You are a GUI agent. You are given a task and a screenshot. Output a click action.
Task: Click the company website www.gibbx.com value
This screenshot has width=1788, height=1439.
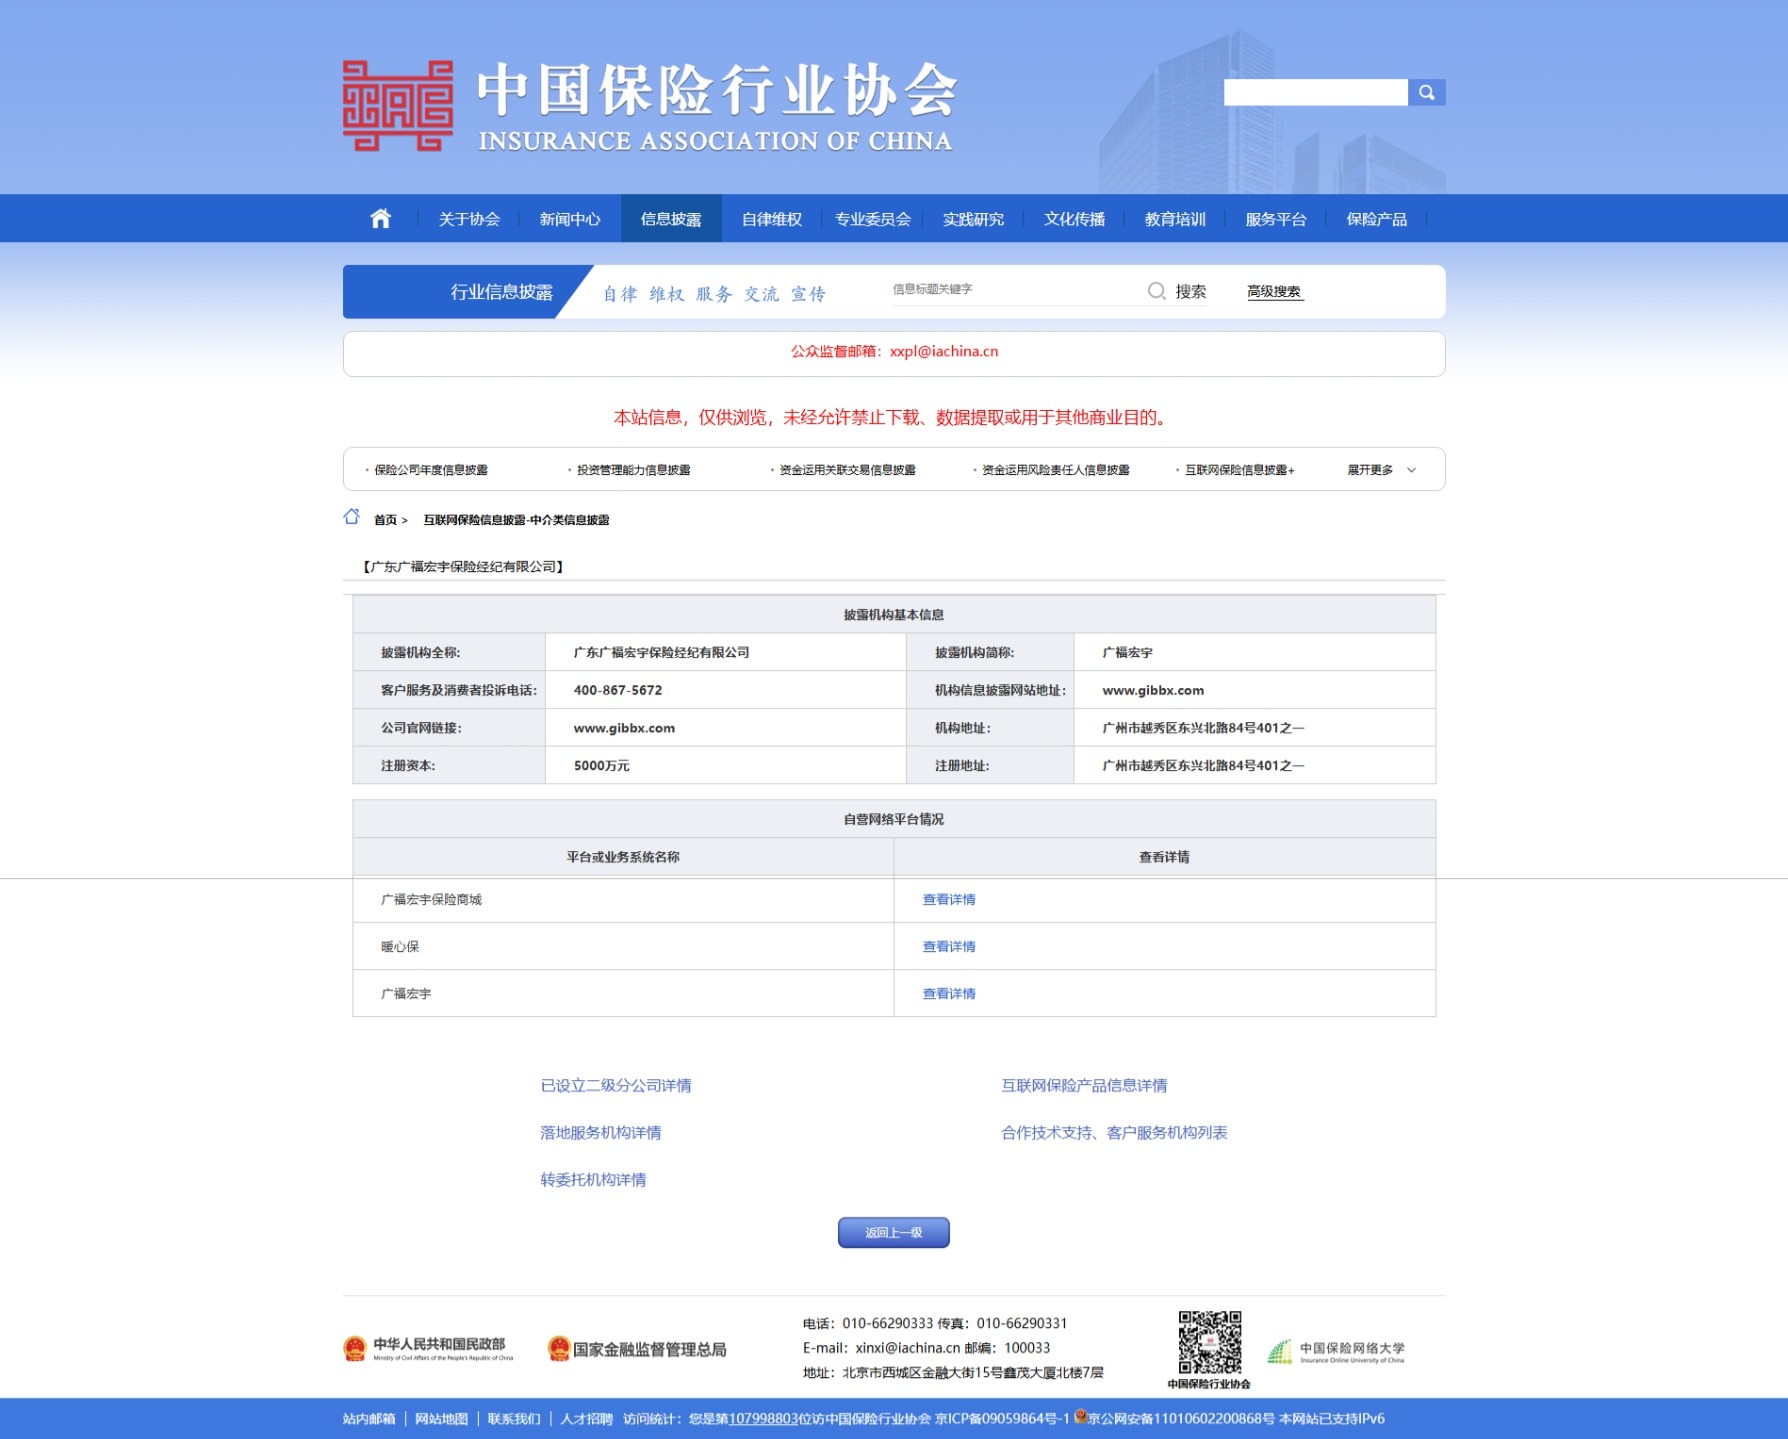tap(624, 728)
